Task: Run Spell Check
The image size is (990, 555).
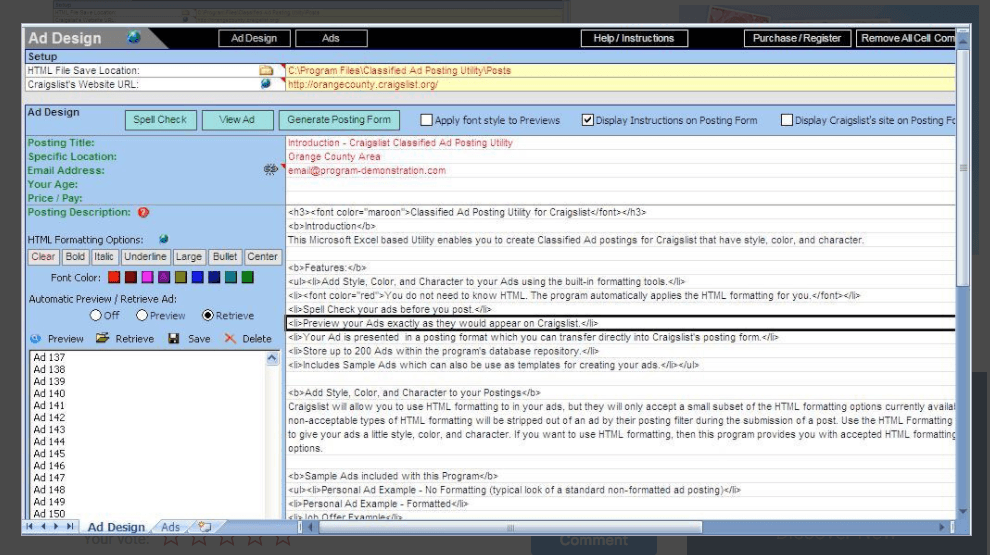Action: (160, 120)
